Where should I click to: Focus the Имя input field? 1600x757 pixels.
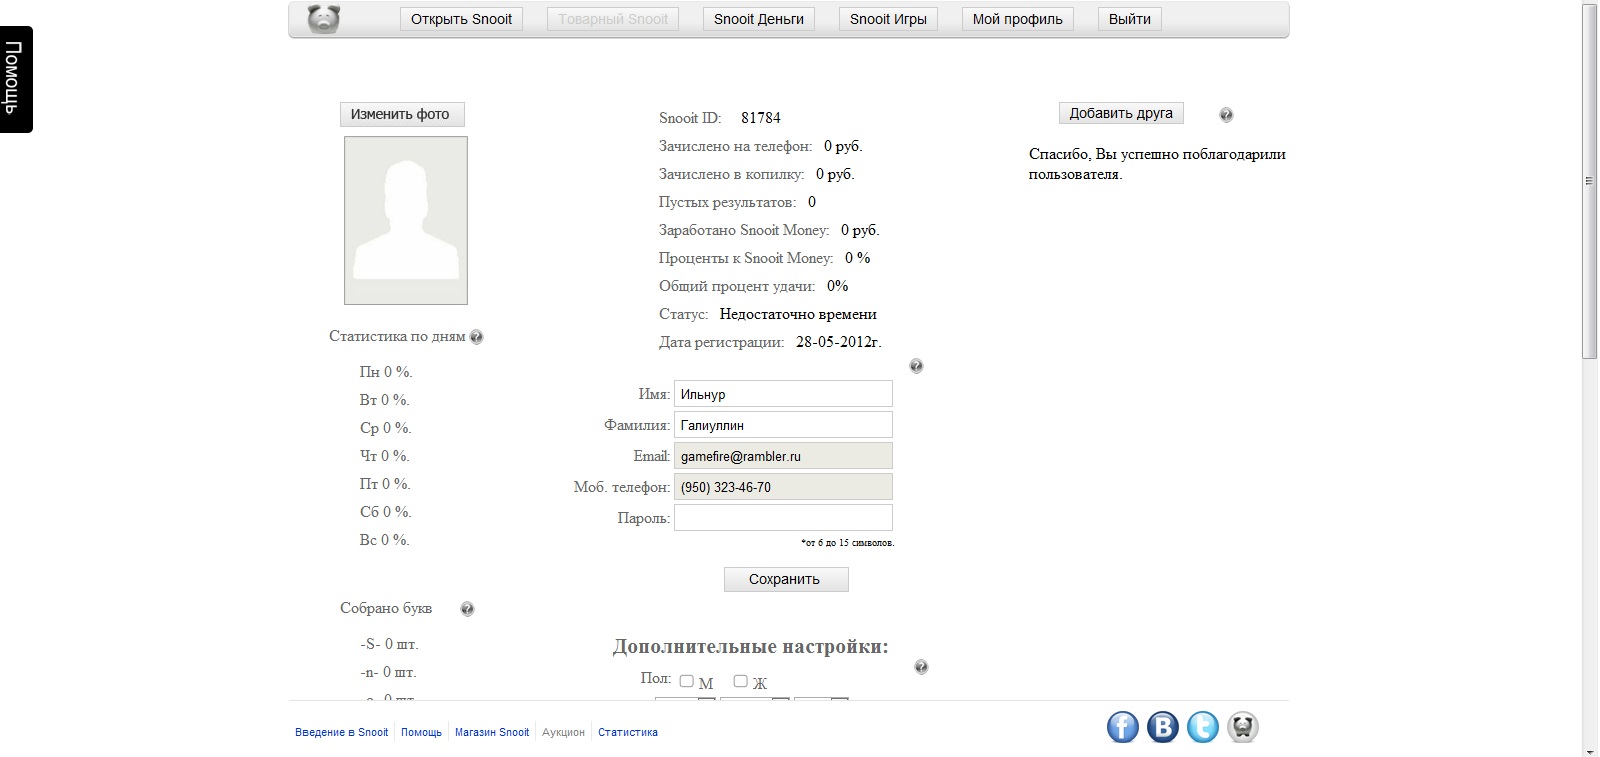click(783, 394)
